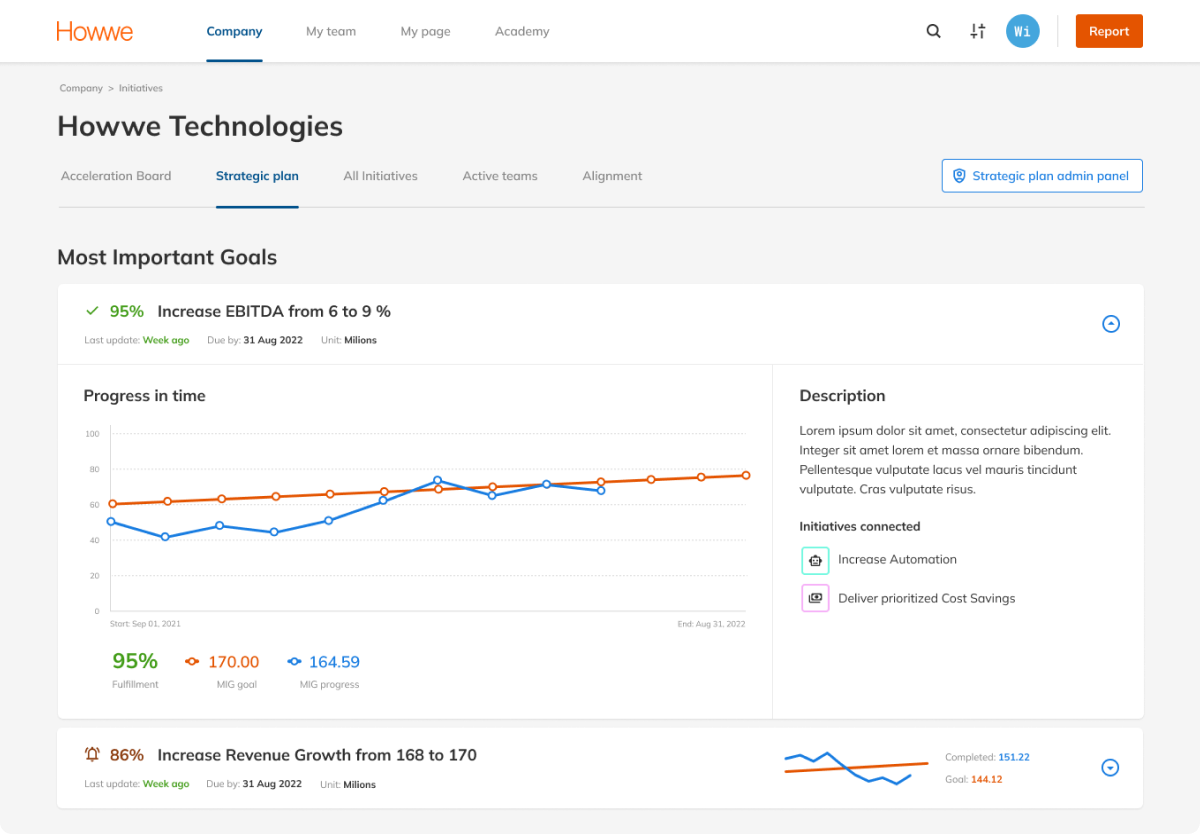Viewport: 1200px width, 834px height.
Task: Click the Howwe logo
Action: pyautogui.click(x=95, y=31)
